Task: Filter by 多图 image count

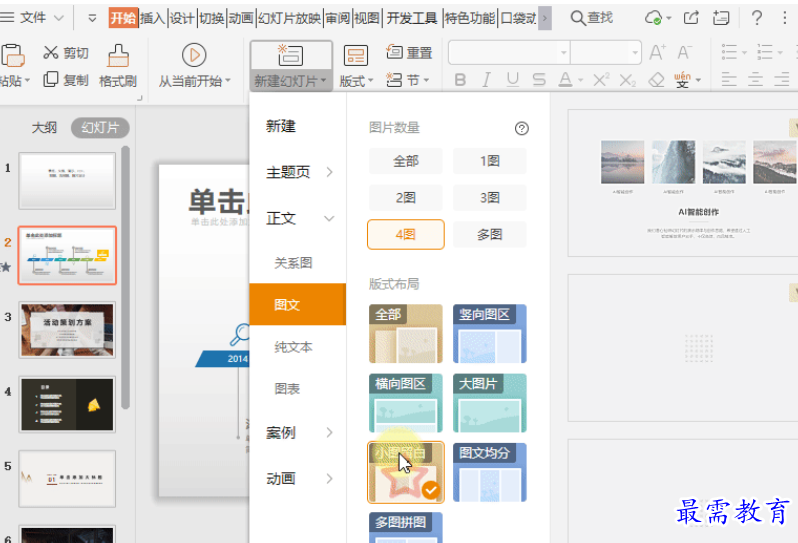Action: click(x=490, y=234)
